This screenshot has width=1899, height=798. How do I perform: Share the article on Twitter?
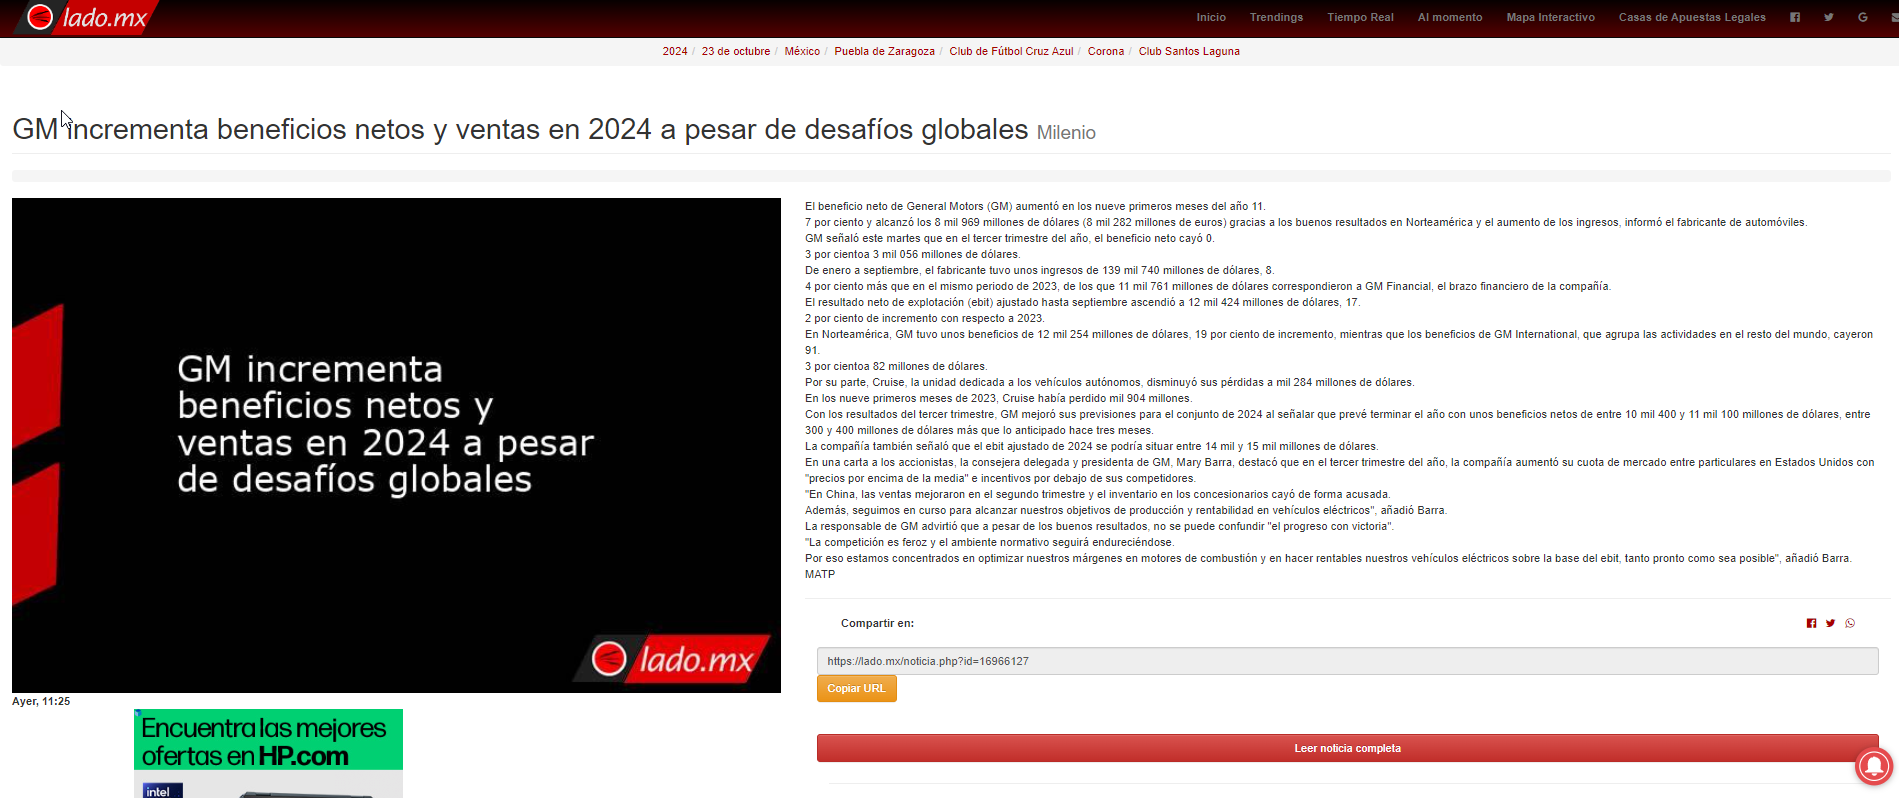coord(1830,623)
